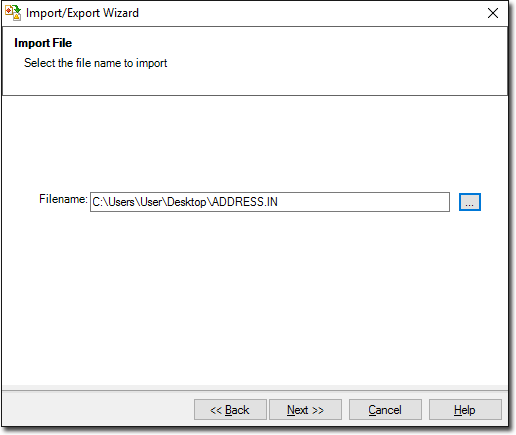Click into the Filename input field
Screen dimensions: 516x435
pyautogui.click(x=270, y=202)
